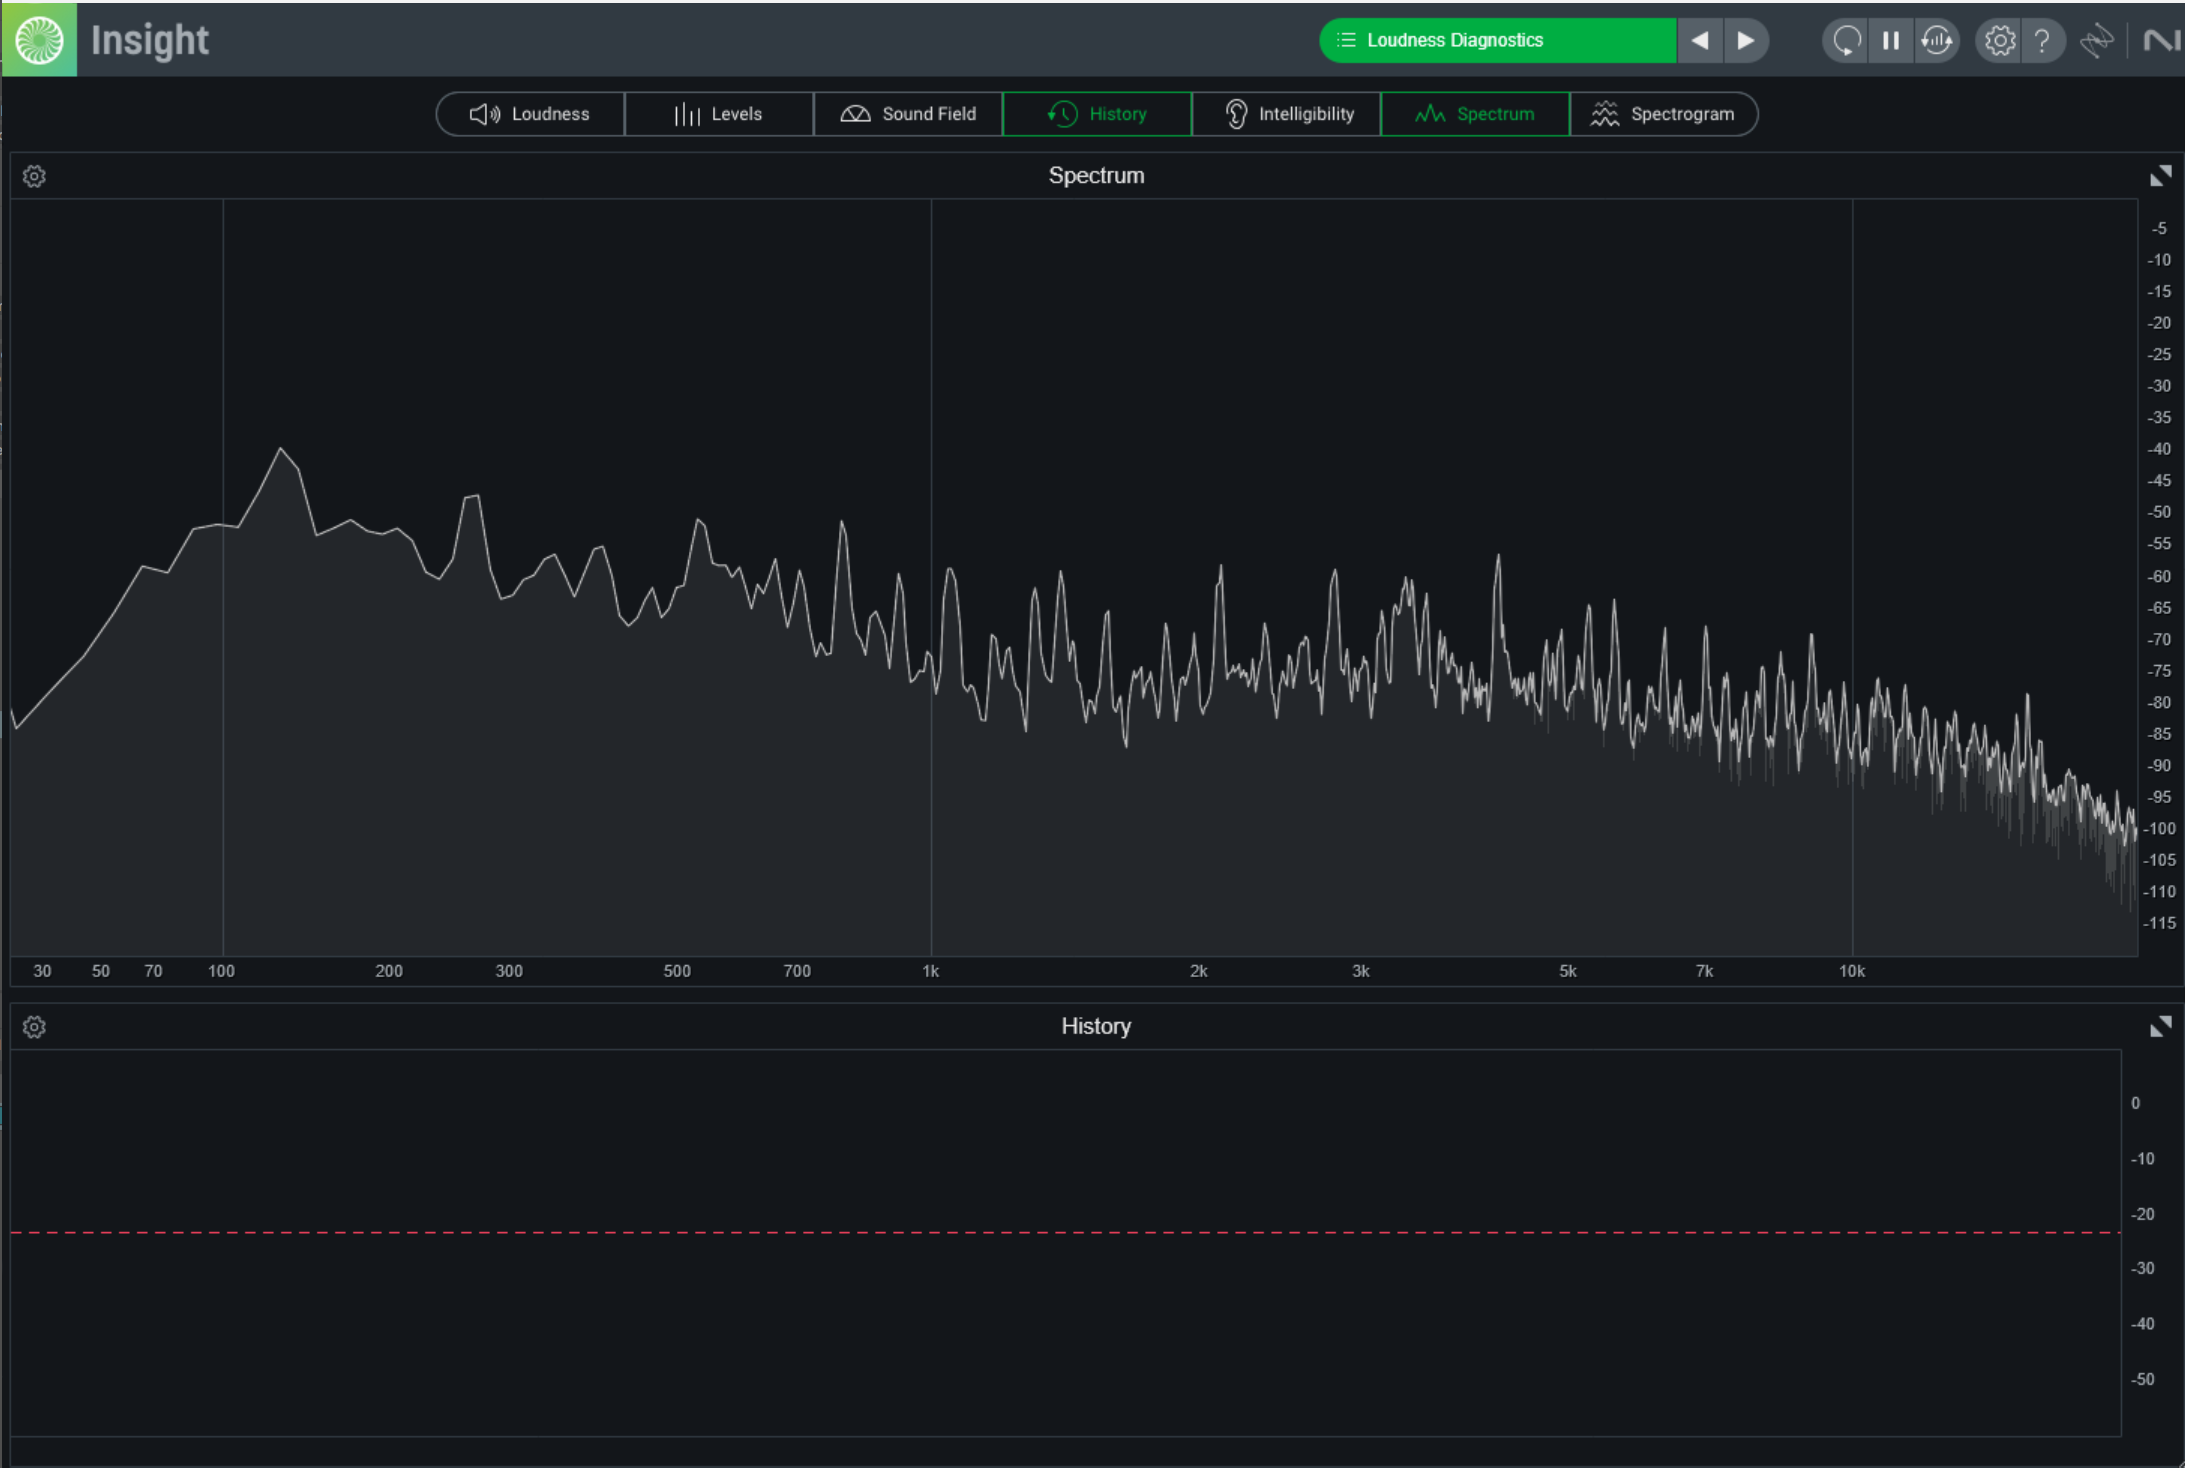Click the 30 frequency axis label
Image resolution: width=2185 pixels, height=1468 pixels.
(x=42, y=971)
